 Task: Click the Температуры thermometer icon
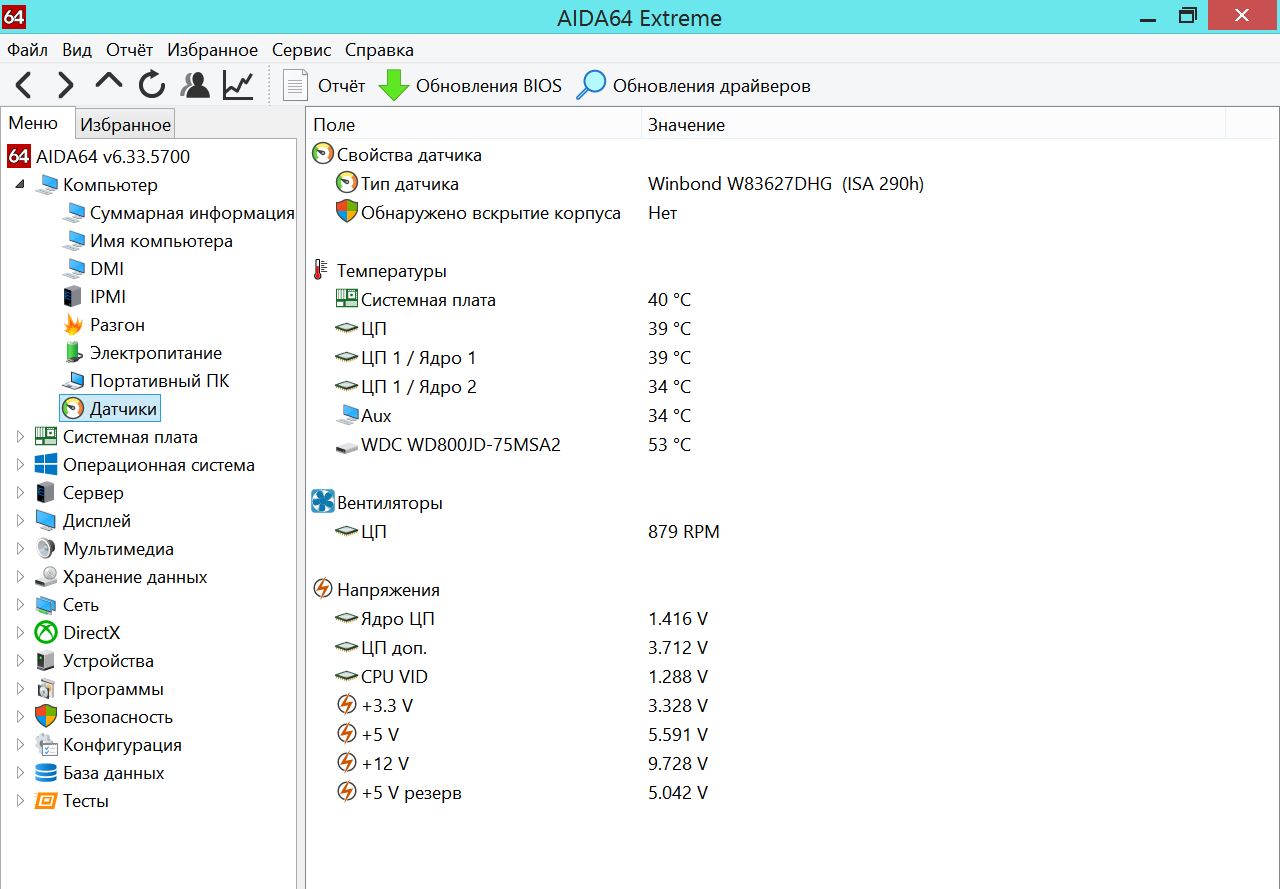coord(321,270)
